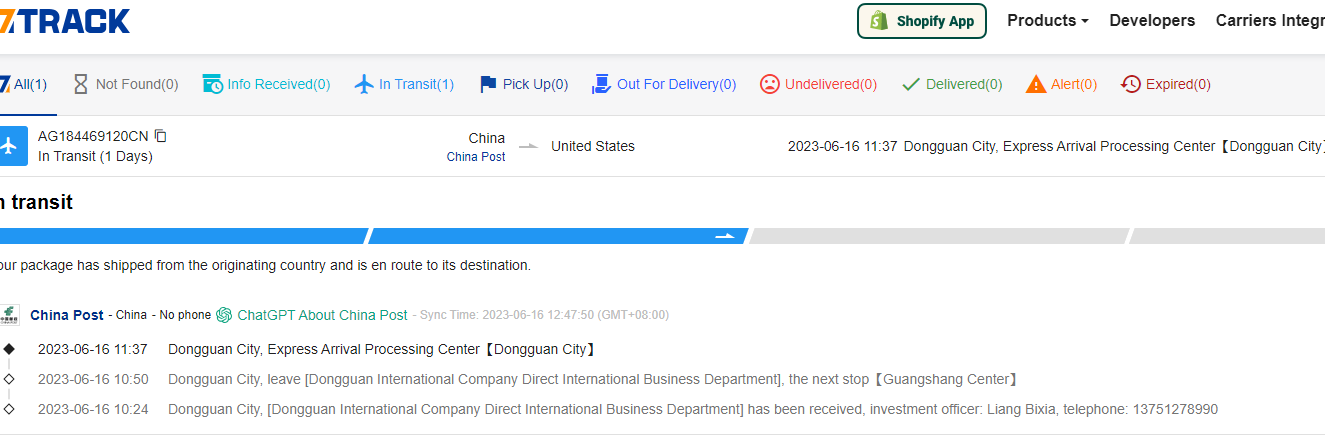Copy tracking number AG184469120CN icon
Viewport: 1325px width, 440px height.
tap(161, 136)
